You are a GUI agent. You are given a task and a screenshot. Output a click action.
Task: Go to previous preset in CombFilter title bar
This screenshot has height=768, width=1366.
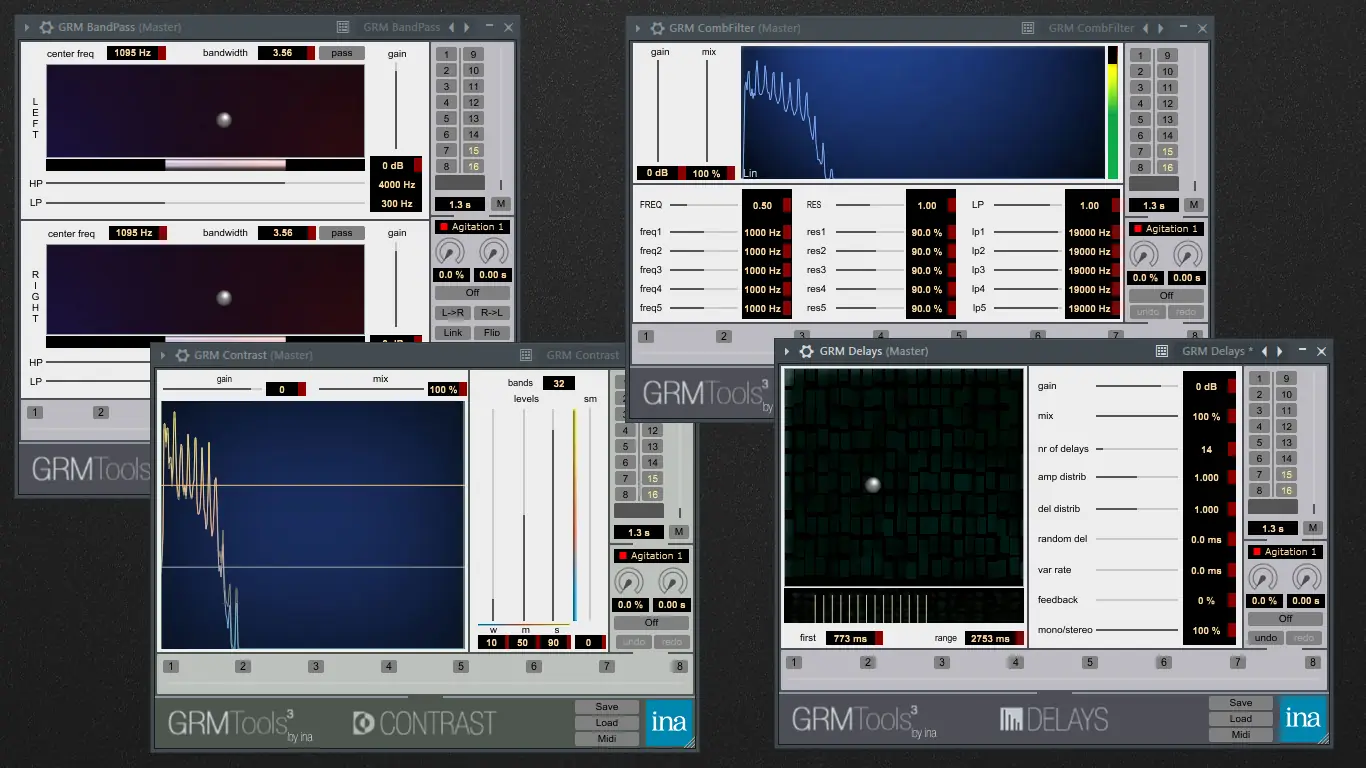(x=1146, y=28)
